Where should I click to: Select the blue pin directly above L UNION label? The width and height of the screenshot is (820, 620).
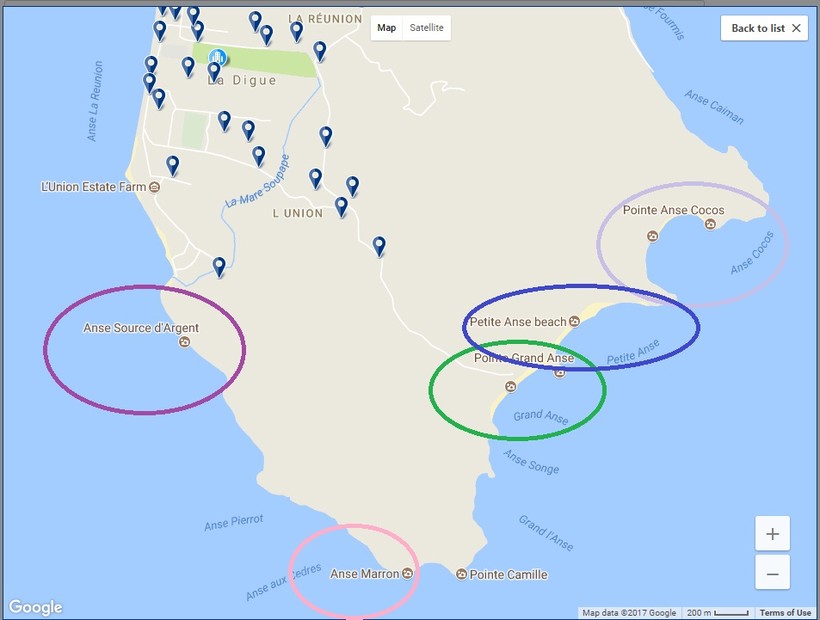coord(316,178)
